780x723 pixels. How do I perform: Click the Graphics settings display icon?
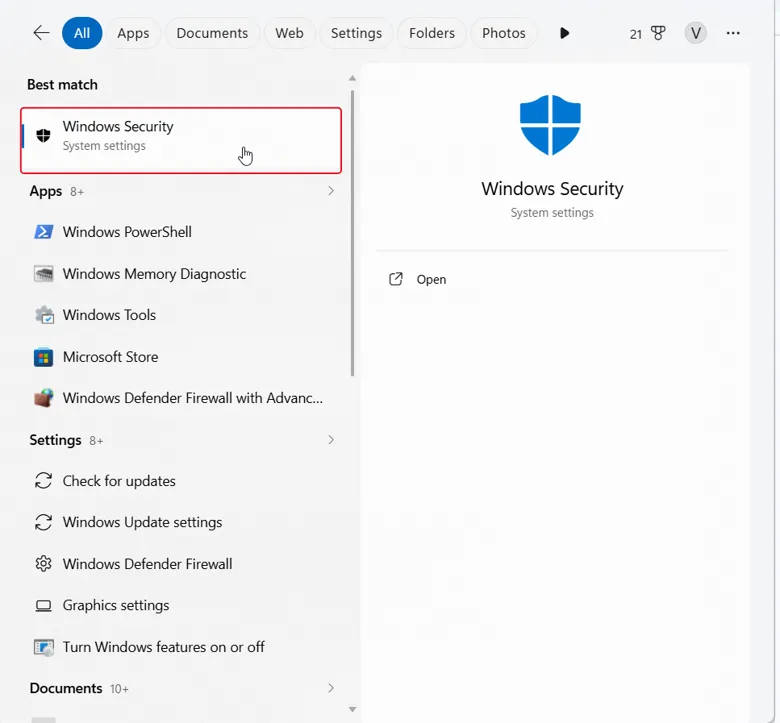[43, 606]
